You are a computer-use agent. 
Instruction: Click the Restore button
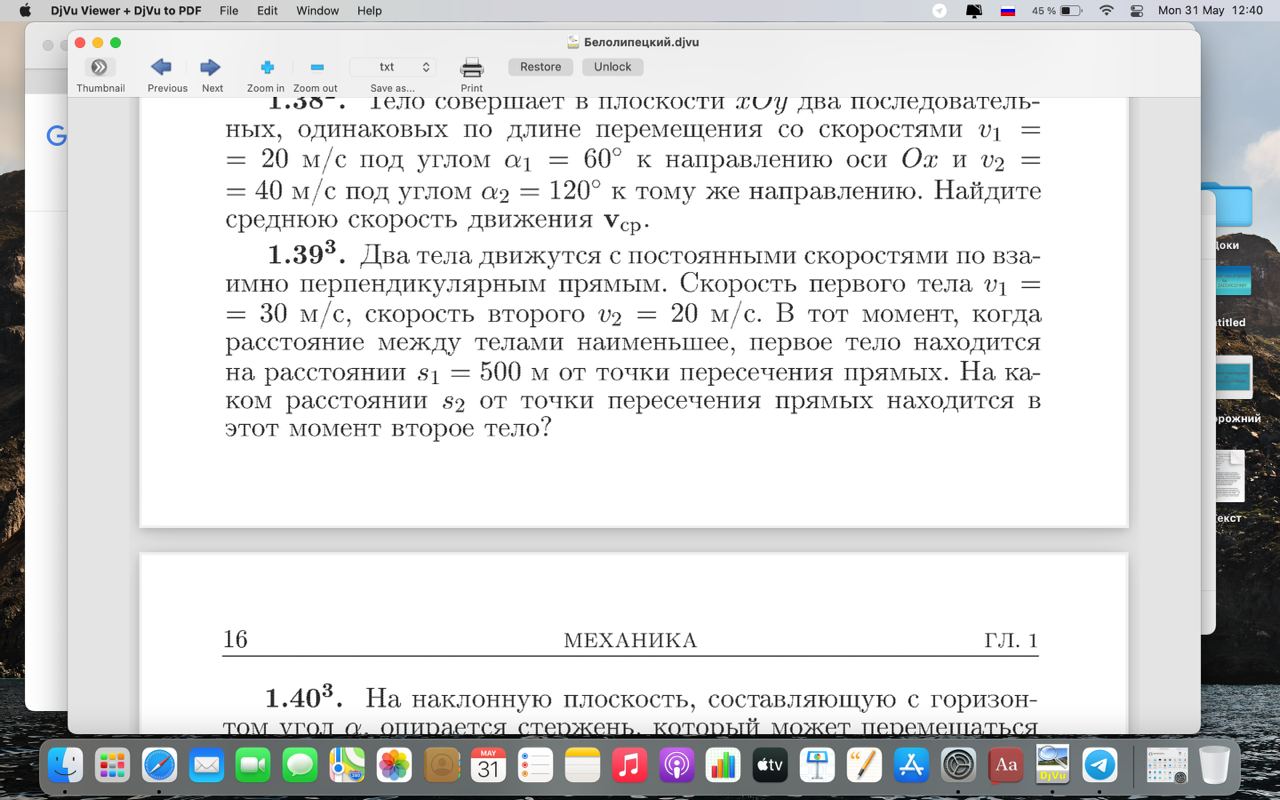[x=540, y=67]
